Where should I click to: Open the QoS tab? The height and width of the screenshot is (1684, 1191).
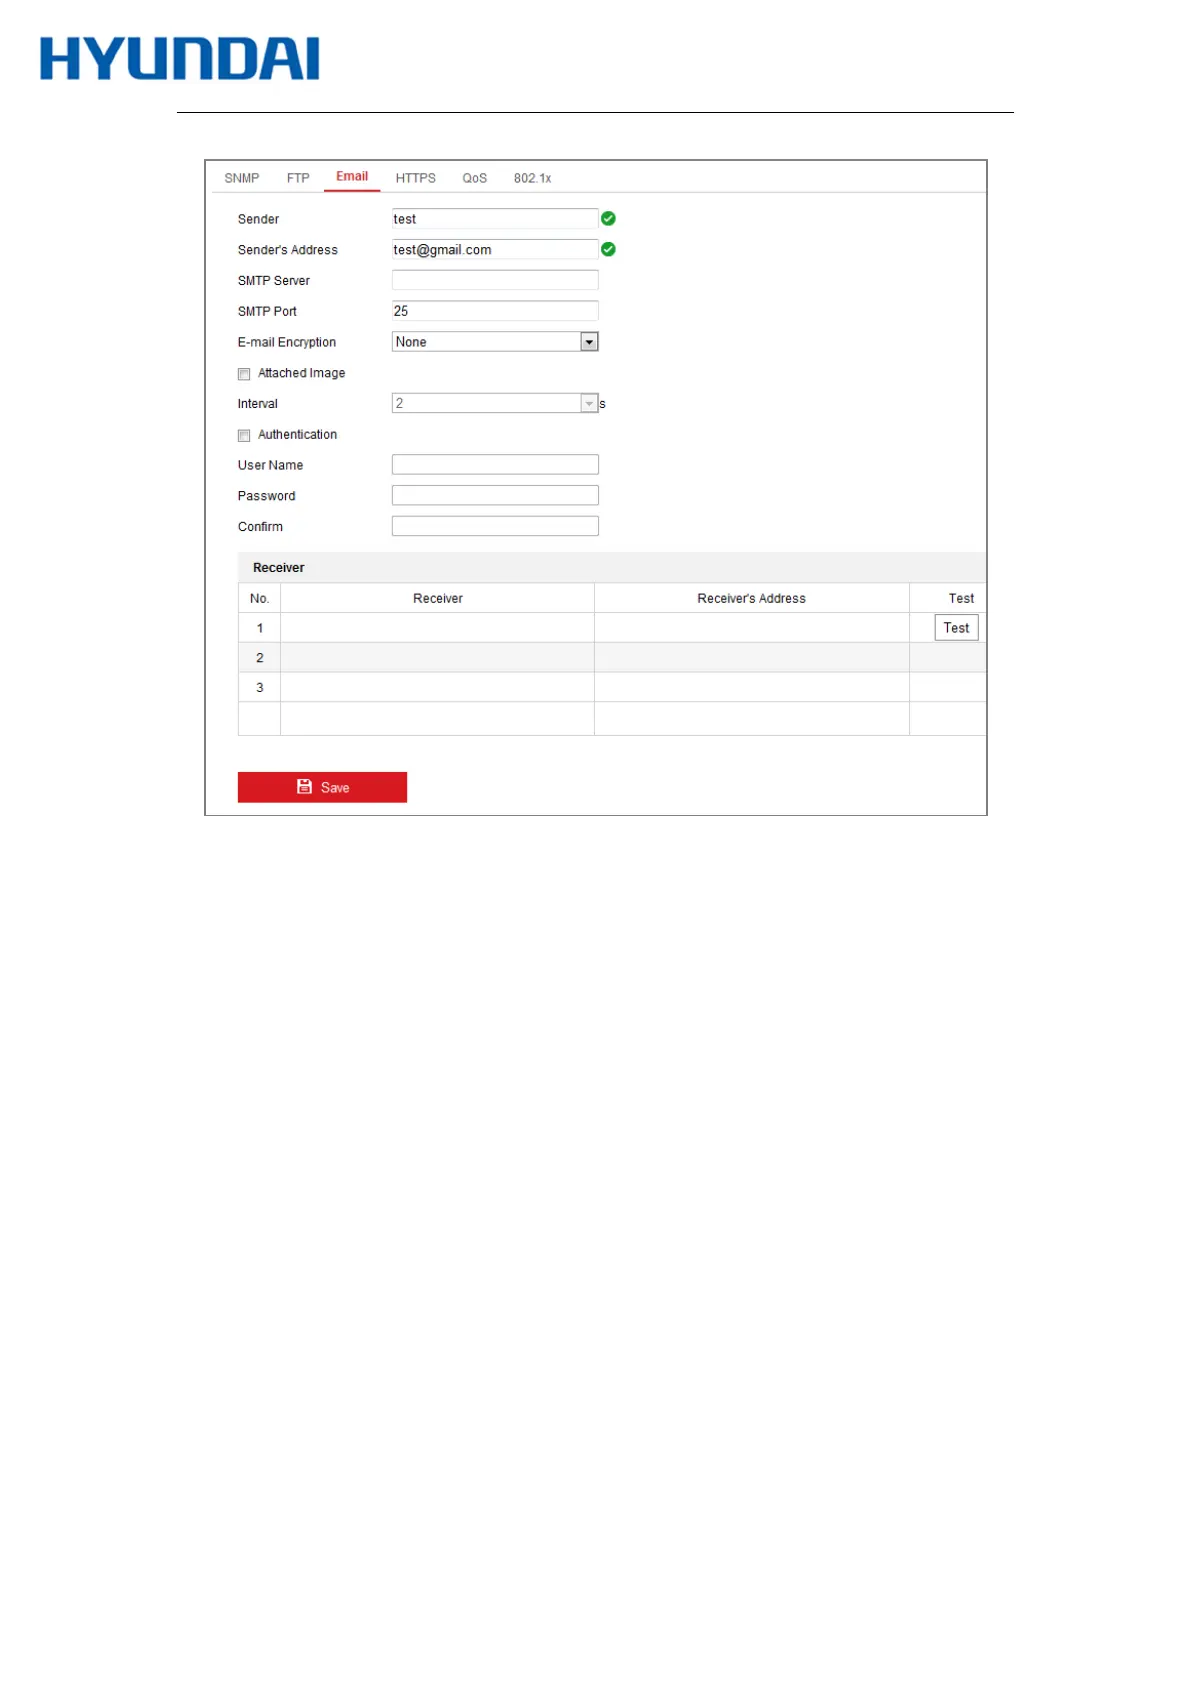(x=474, y=178)
